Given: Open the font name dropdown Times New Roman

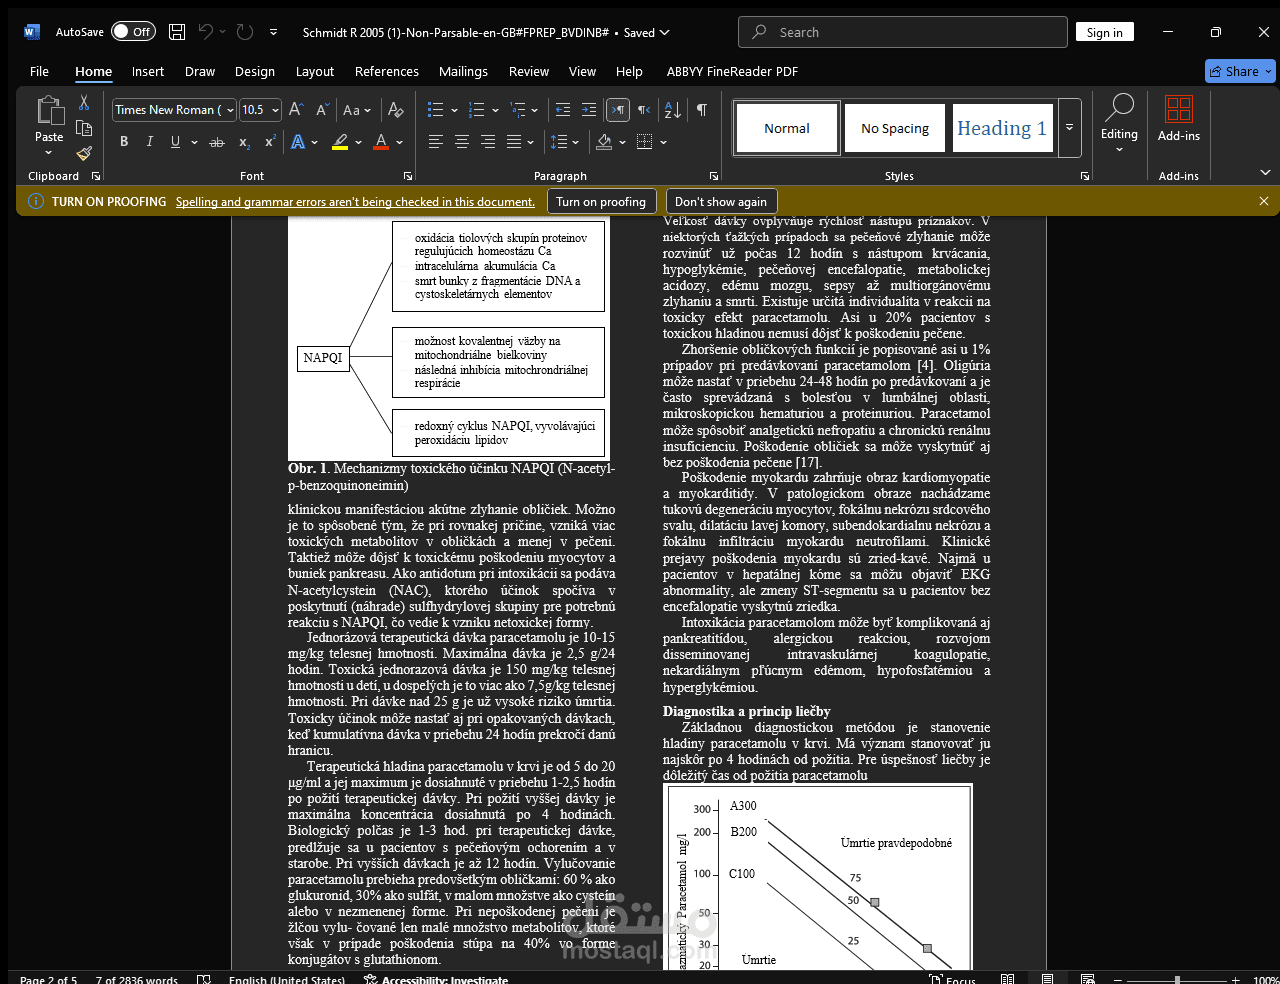Looking at the screenshot, I should coord(230,110).
